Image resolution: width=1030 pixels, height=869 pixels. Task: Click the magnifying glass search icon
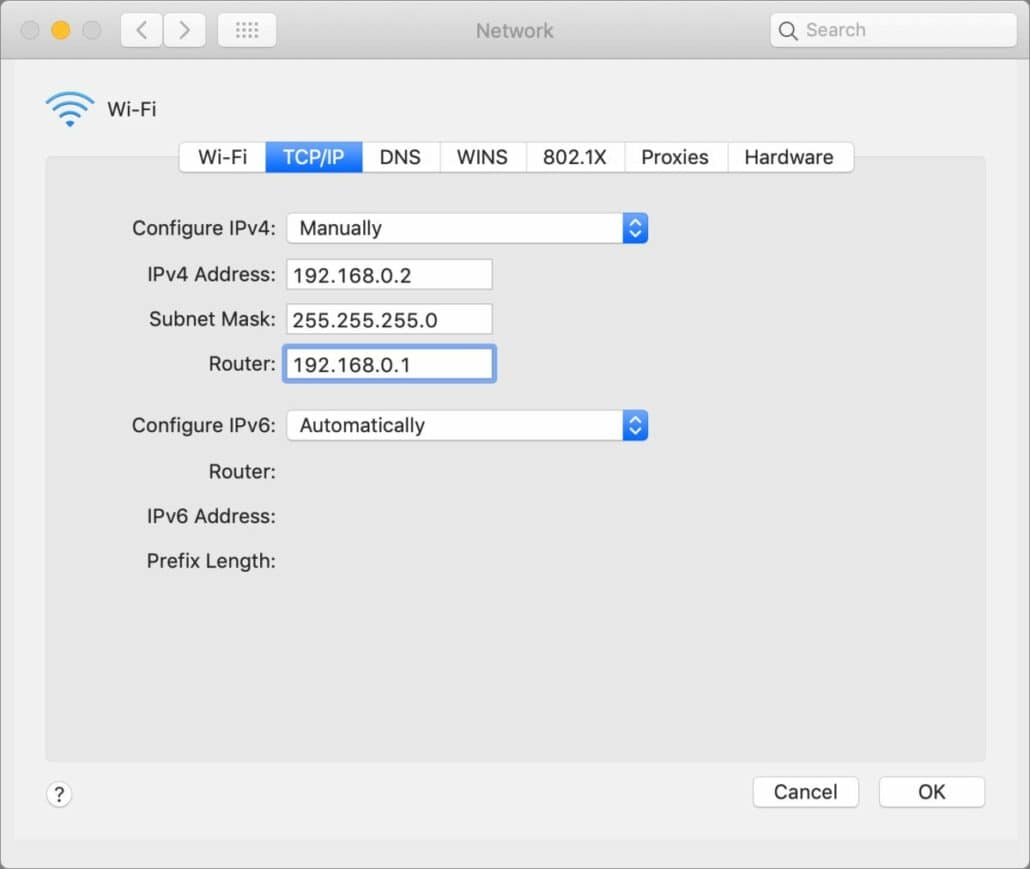point(789,30)
